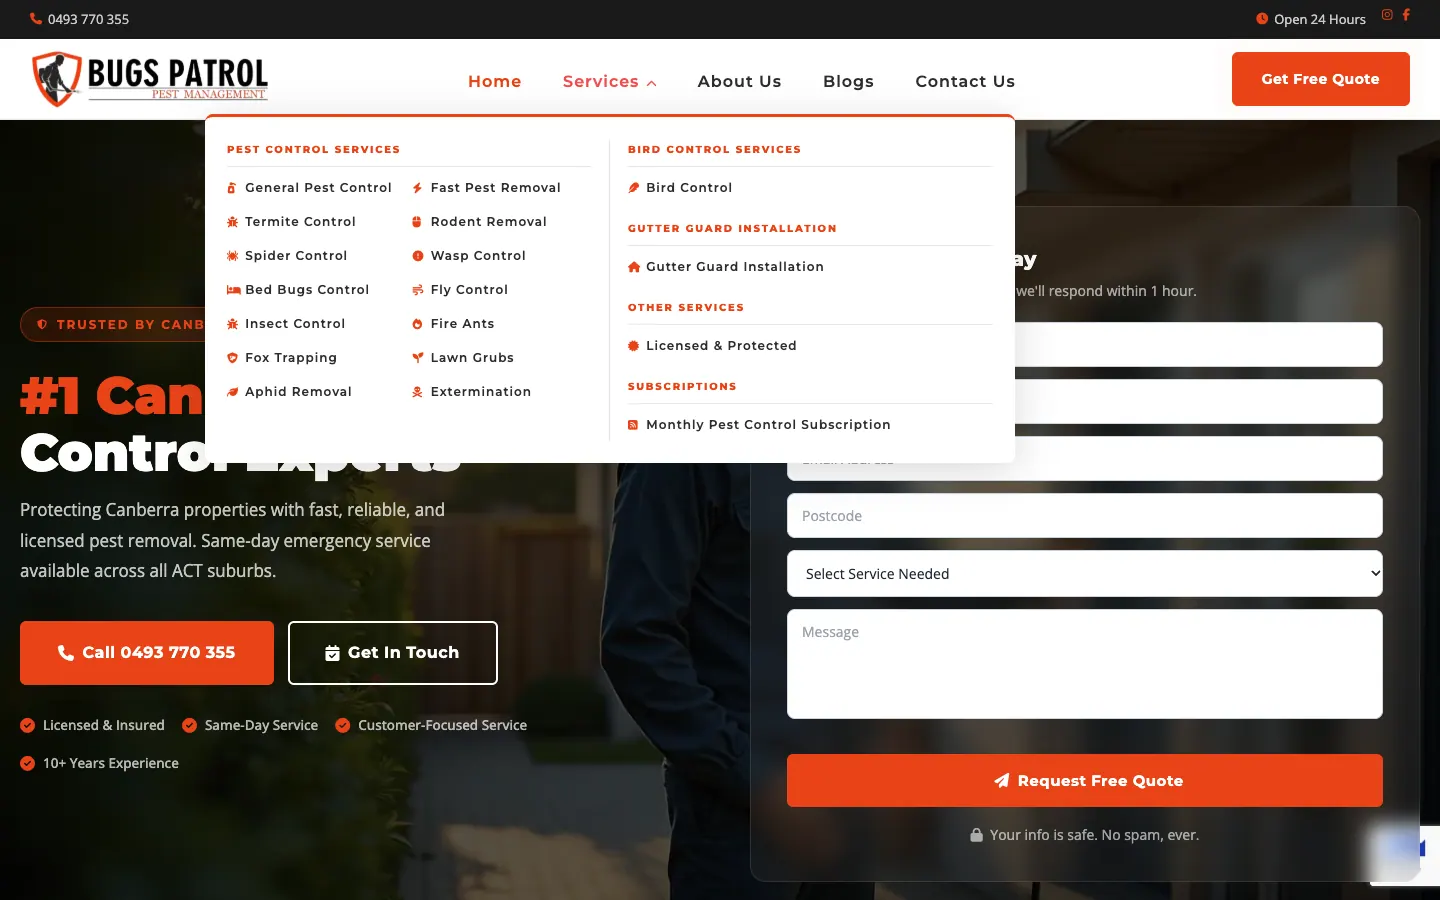Screen dimensions: 1440x900
Task: Click the Licensed & Protected badge icon
Action: coord(634,346)
